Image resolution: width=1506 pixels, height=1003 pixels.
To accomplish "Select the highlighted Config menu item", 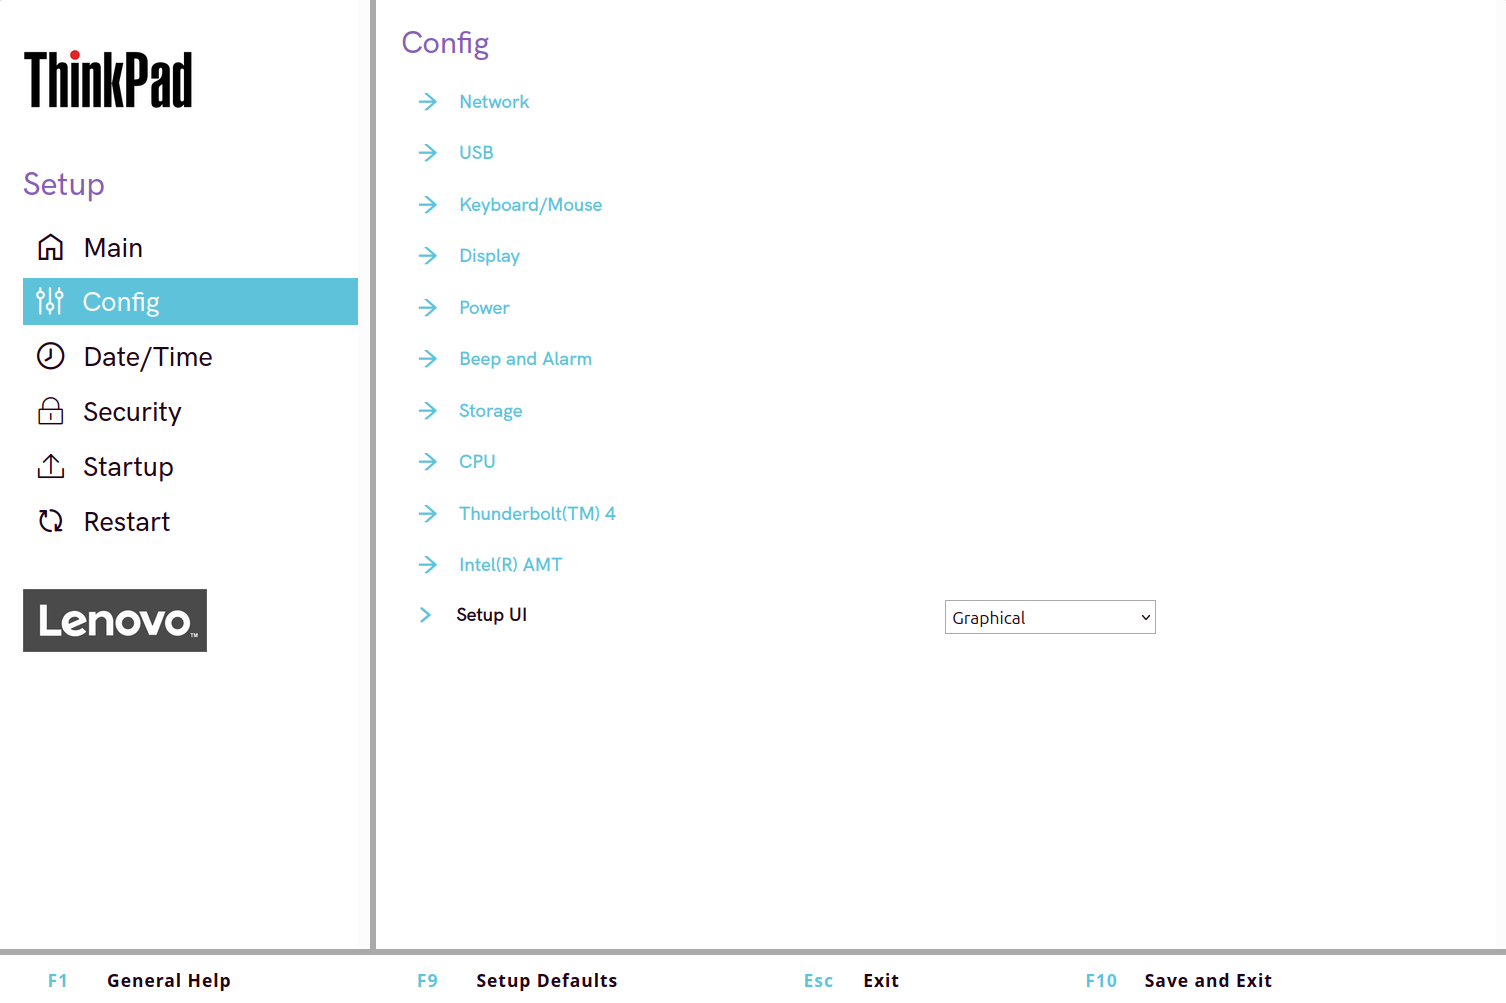I will pyautogui.click(x=190, y=301).
